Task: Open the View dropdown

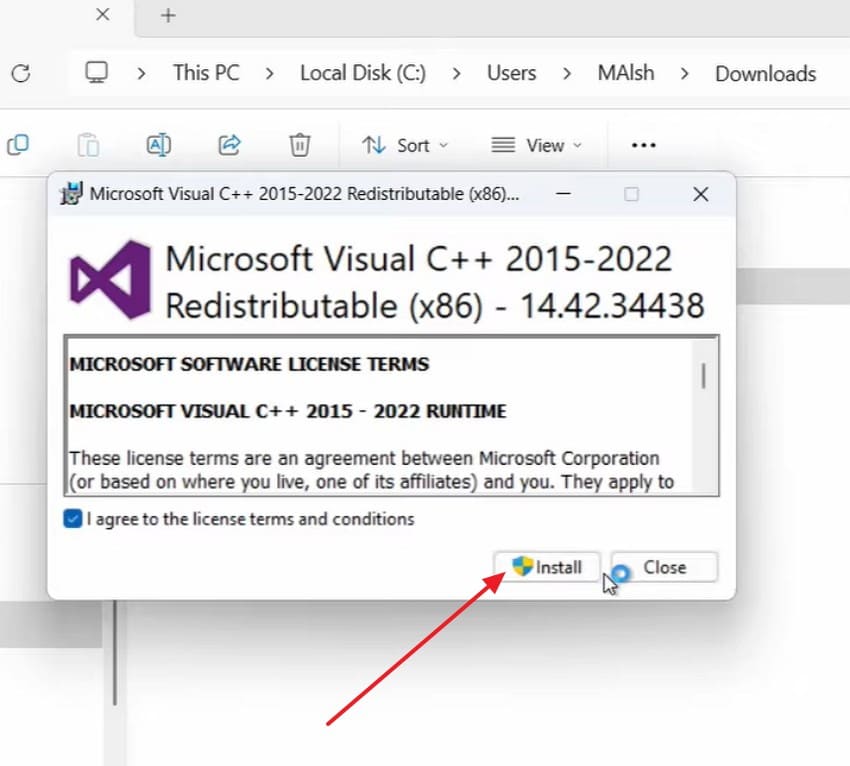Action: pos(536,145)
